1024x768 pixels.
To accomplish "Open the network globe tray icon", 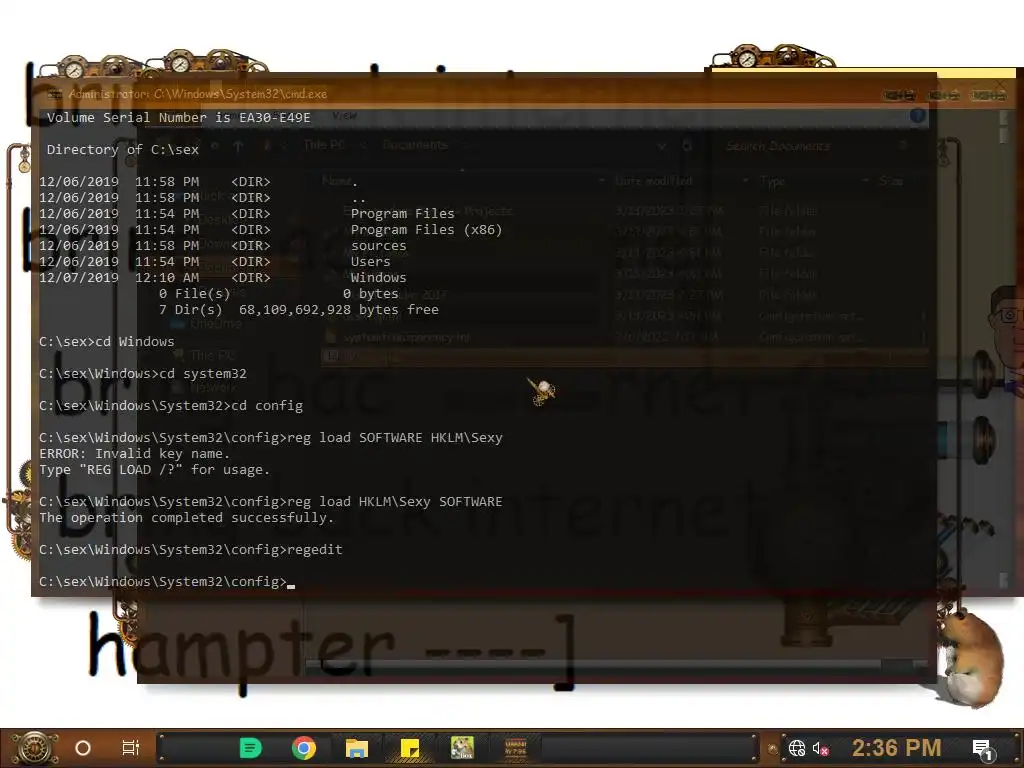I will tap(797, 748).
